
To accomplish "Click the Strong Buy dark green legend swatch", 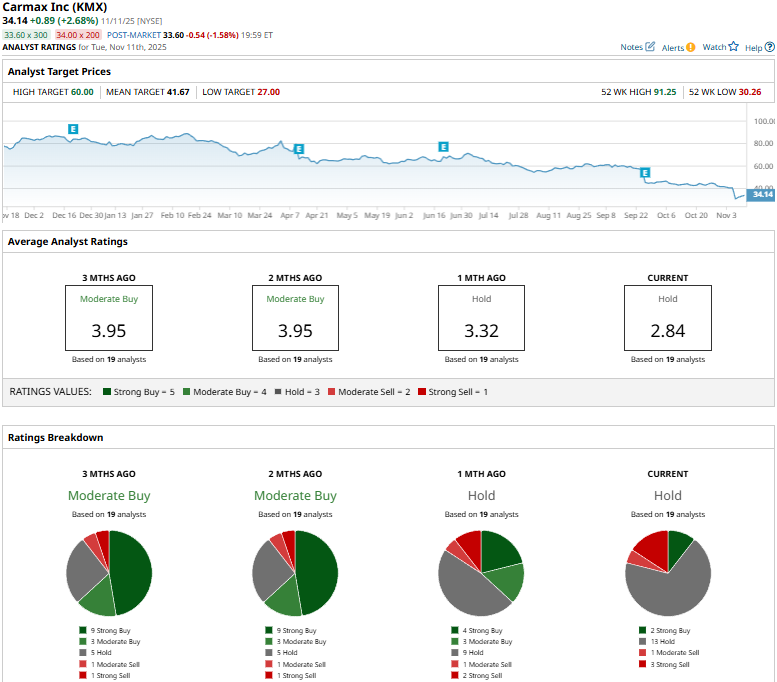I will click(107, 392).
